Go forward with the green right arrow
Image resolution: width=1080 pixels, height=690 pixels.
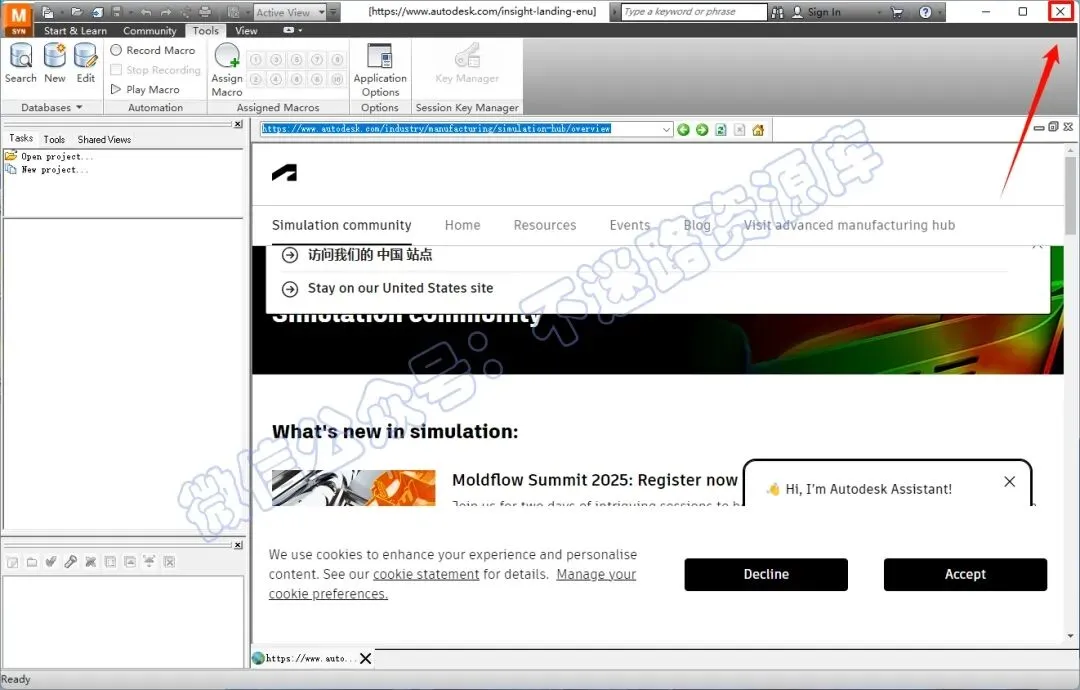tap(702, 129)
